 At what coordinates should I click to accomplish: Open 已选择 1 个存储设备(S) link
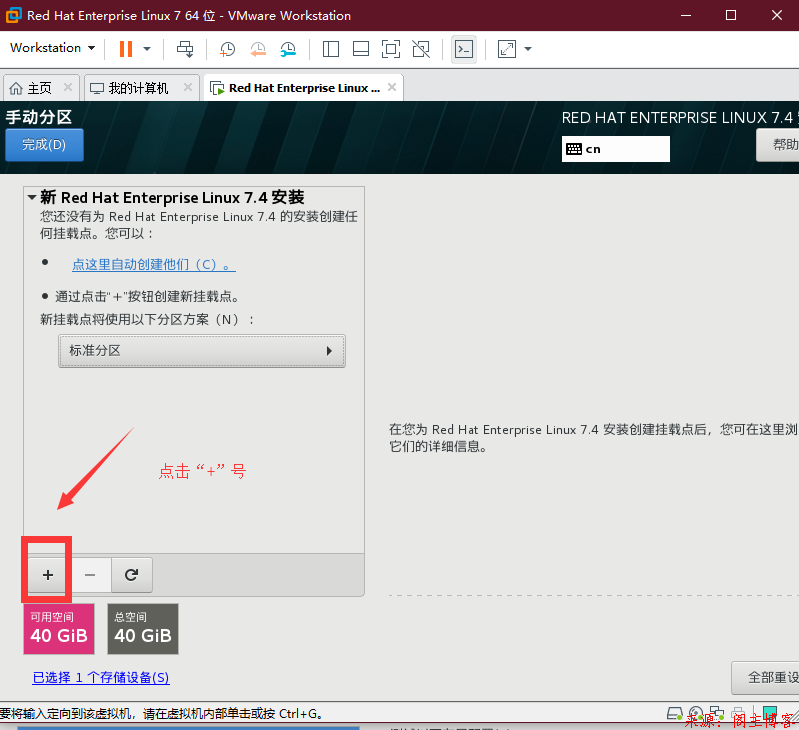(101, 678)
